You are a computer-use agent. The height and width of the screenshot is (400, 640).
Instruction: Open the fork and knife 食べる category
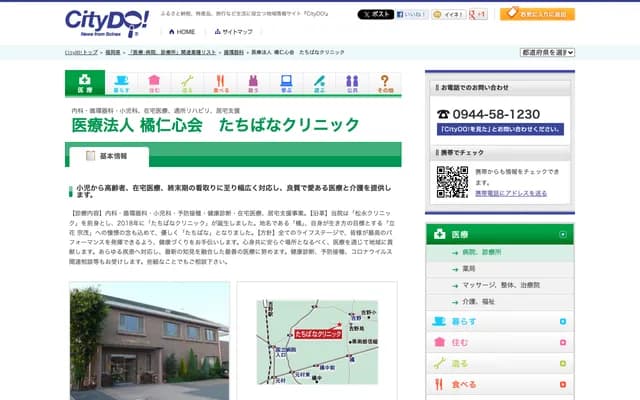220,83
